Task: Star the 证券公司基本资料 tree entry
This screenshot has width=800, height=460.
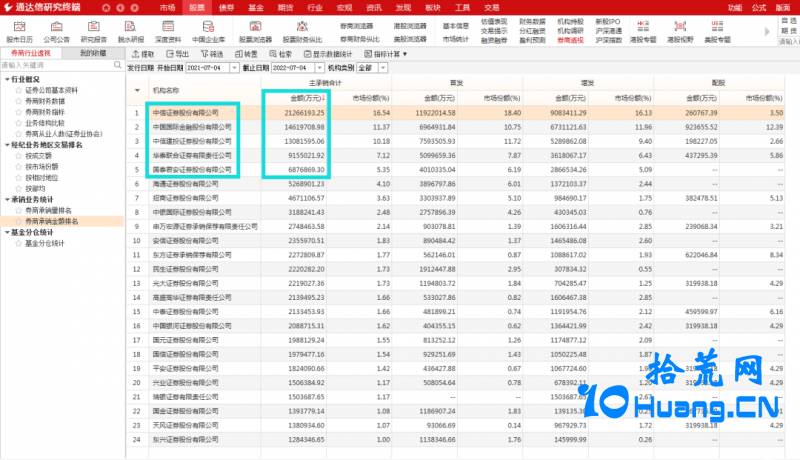Action: coord(19,90)
